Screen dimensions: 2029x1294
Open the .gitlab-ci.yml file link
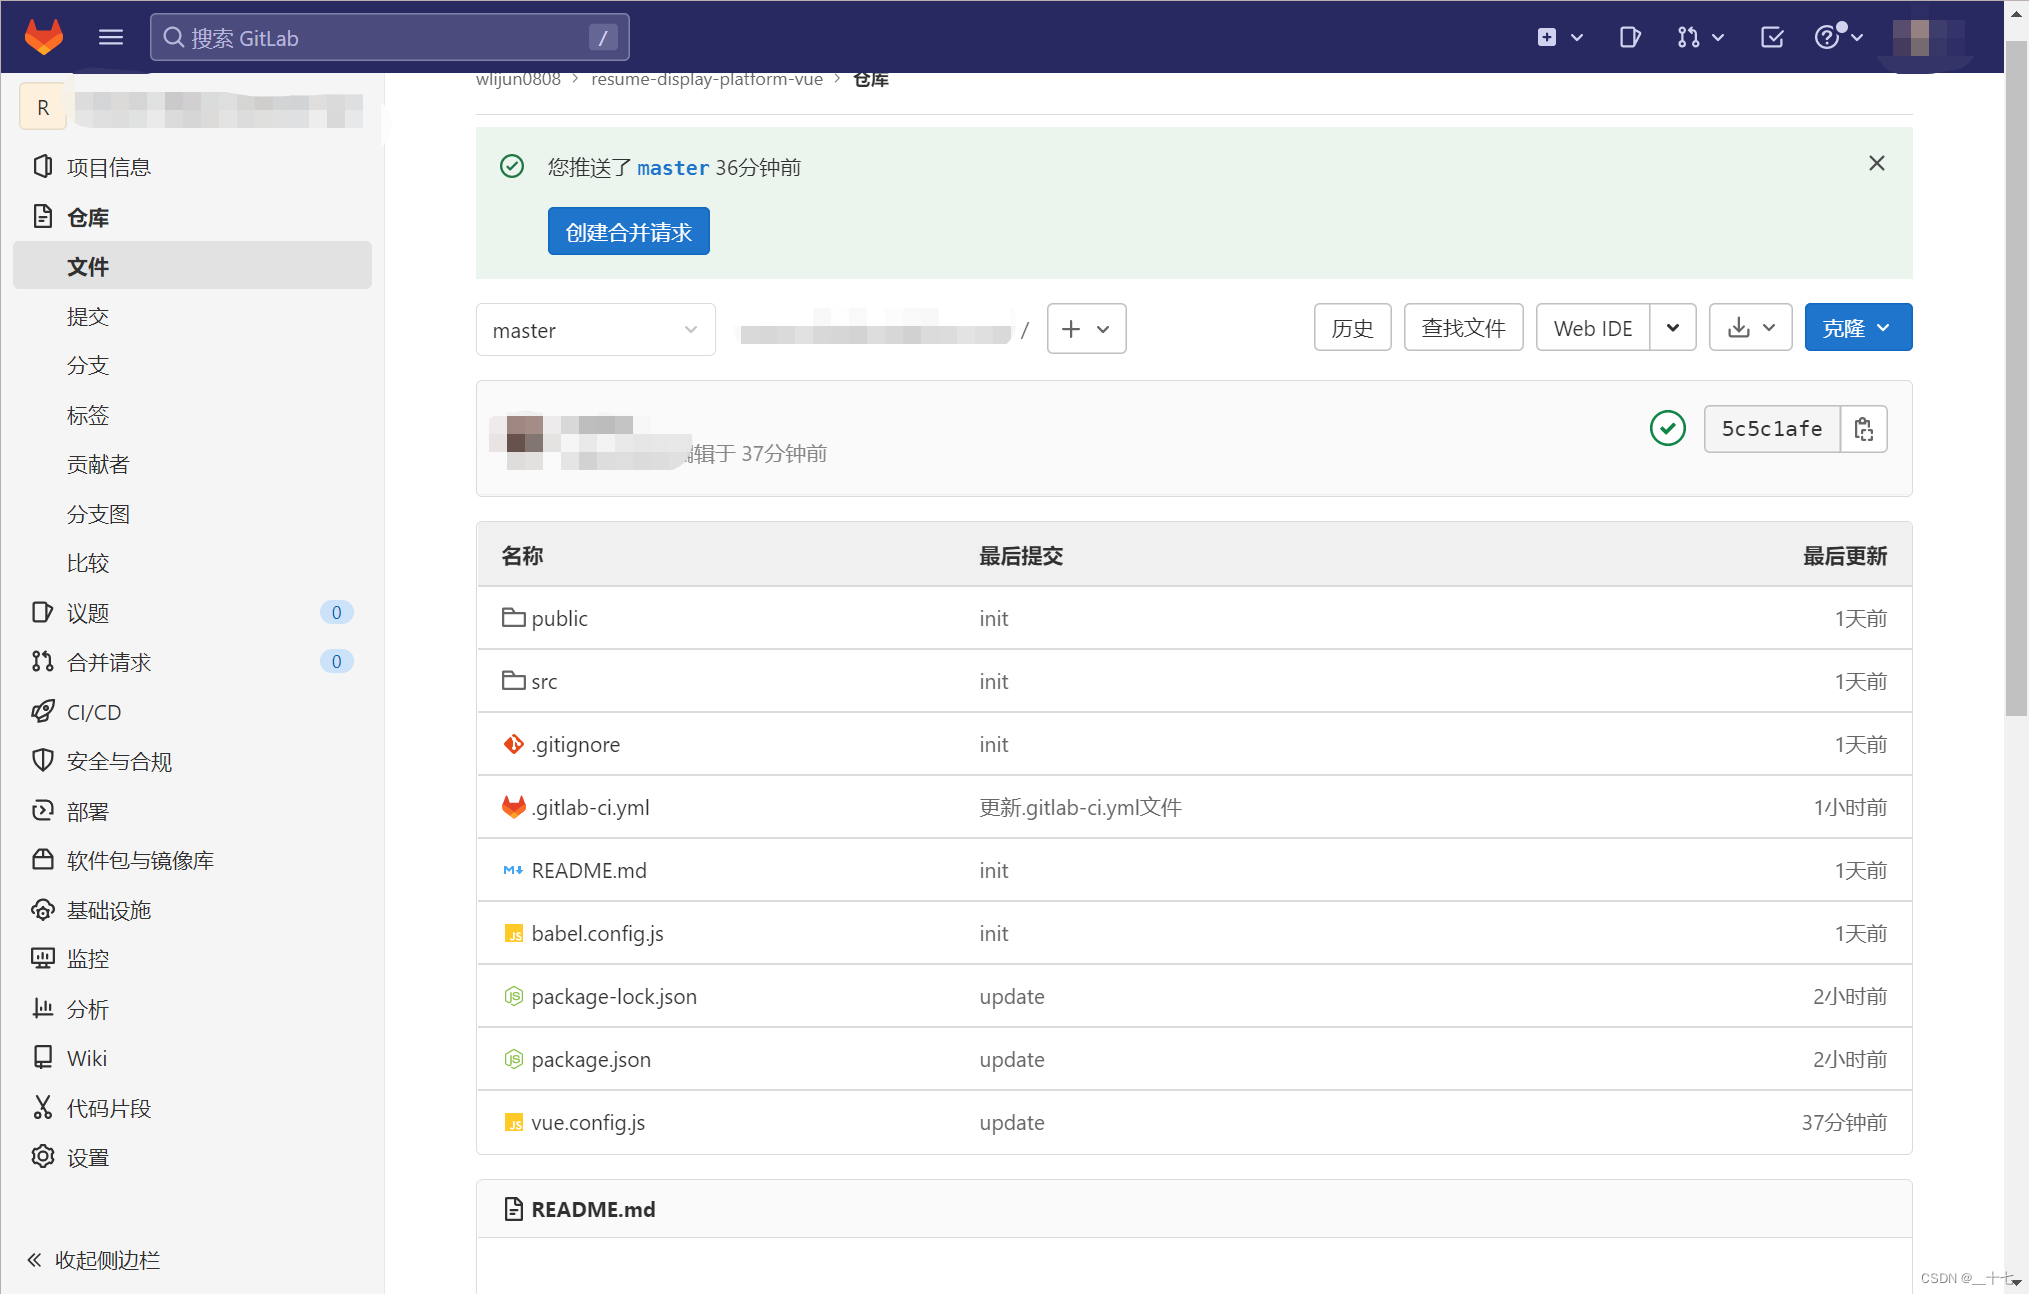tap(590, 807)
